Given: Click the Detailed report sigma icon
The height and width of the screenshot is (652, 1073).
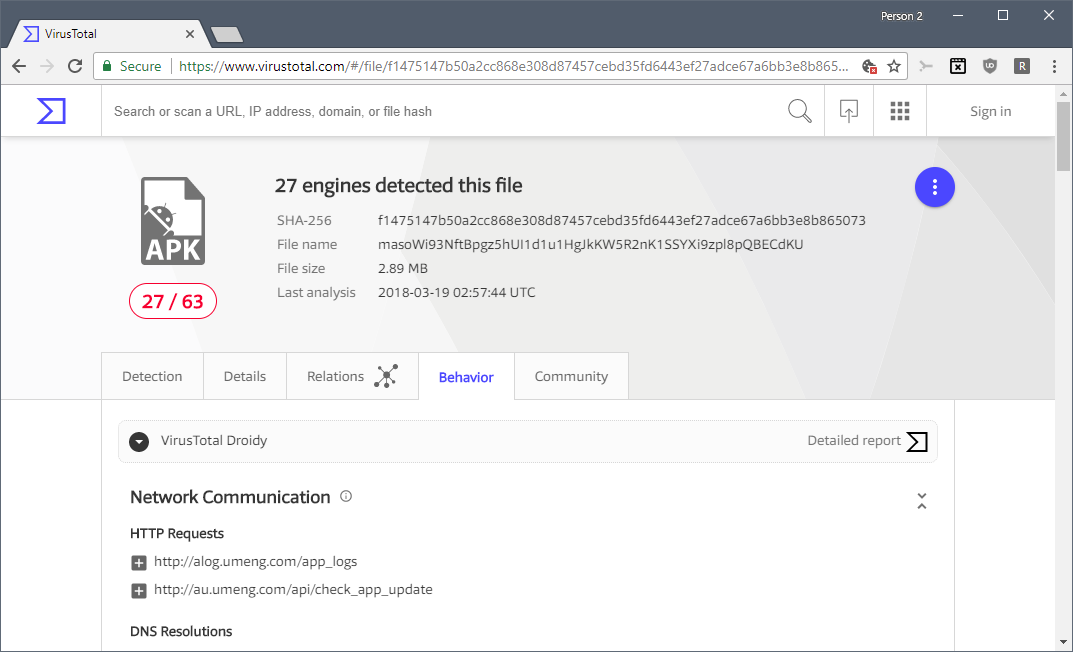Looking at the screenshot, I should (917, 441).
